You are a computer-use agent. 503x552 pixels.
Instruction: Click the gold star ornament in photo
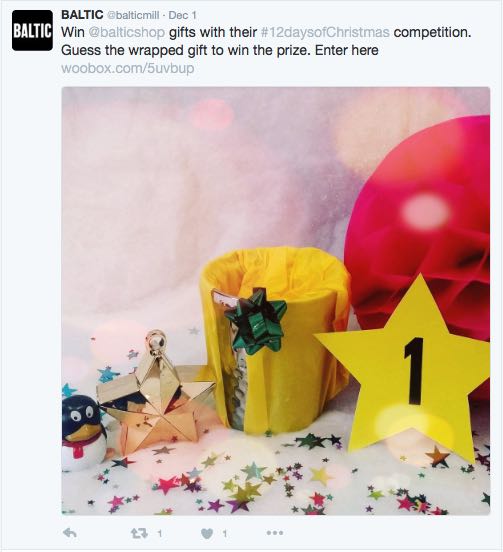[157, 394]
